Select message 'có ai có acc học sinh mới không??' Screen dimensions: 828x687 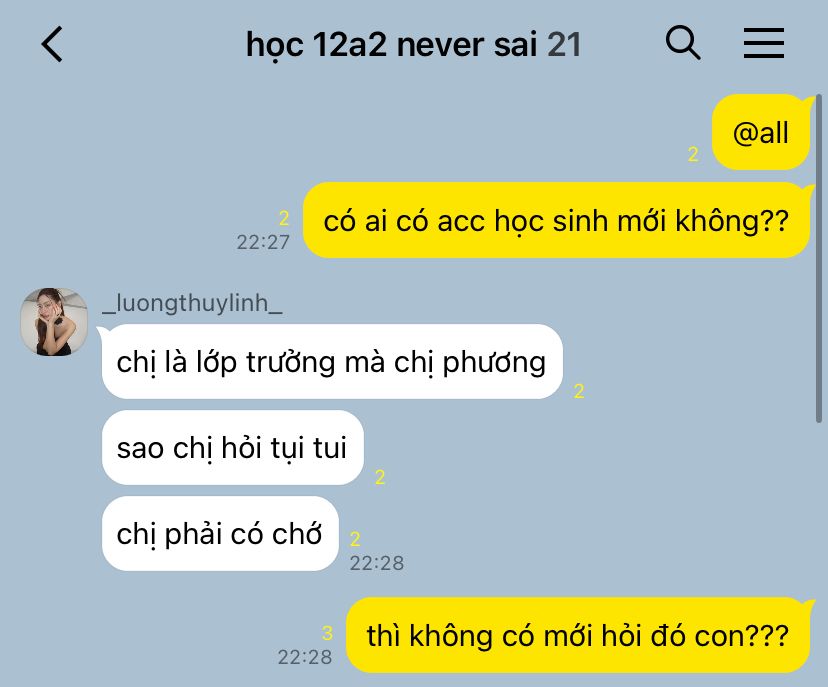pos(556,220)
